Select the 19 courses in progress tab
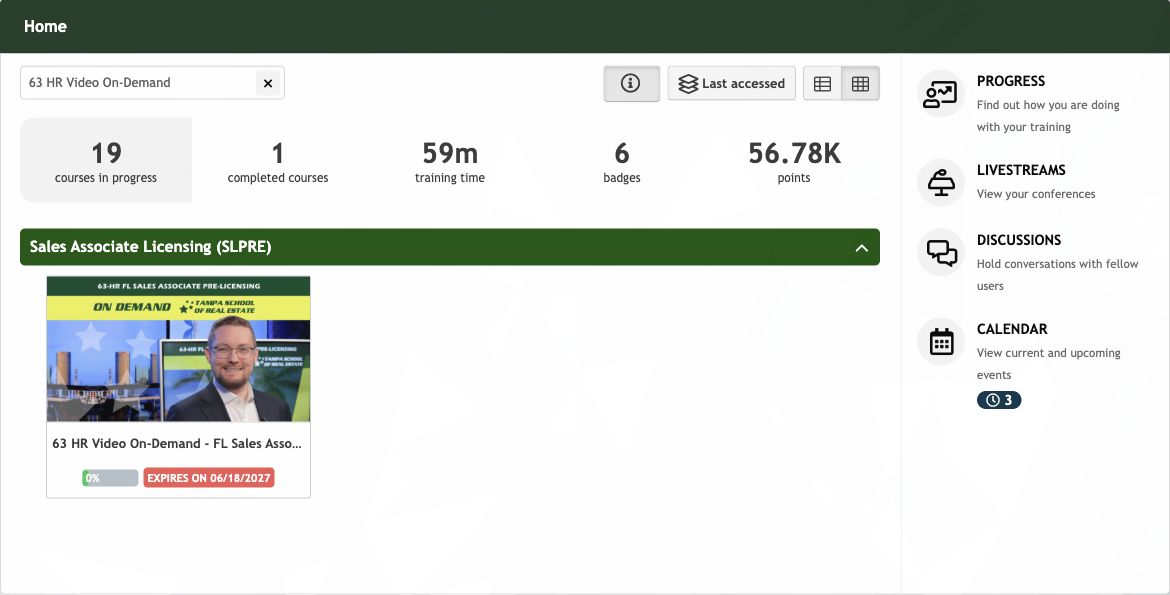1170x595 pixels. [x=106, y=160]
